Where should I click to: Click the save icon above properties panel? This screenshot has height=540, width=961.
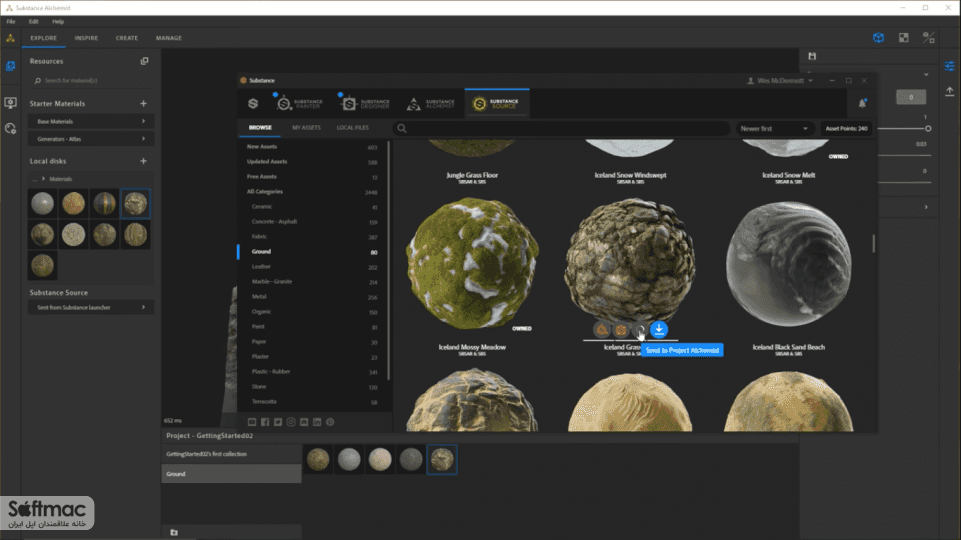point(812,56)
